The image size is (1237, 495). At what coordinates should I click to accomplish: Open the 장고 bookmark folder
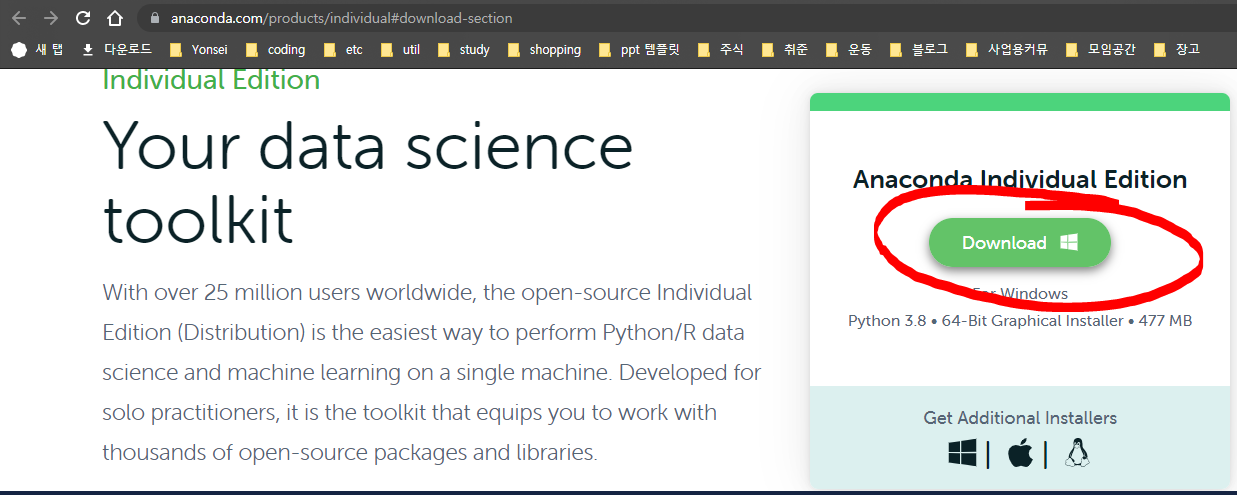pyautogui.click(x=1177, y=49)
